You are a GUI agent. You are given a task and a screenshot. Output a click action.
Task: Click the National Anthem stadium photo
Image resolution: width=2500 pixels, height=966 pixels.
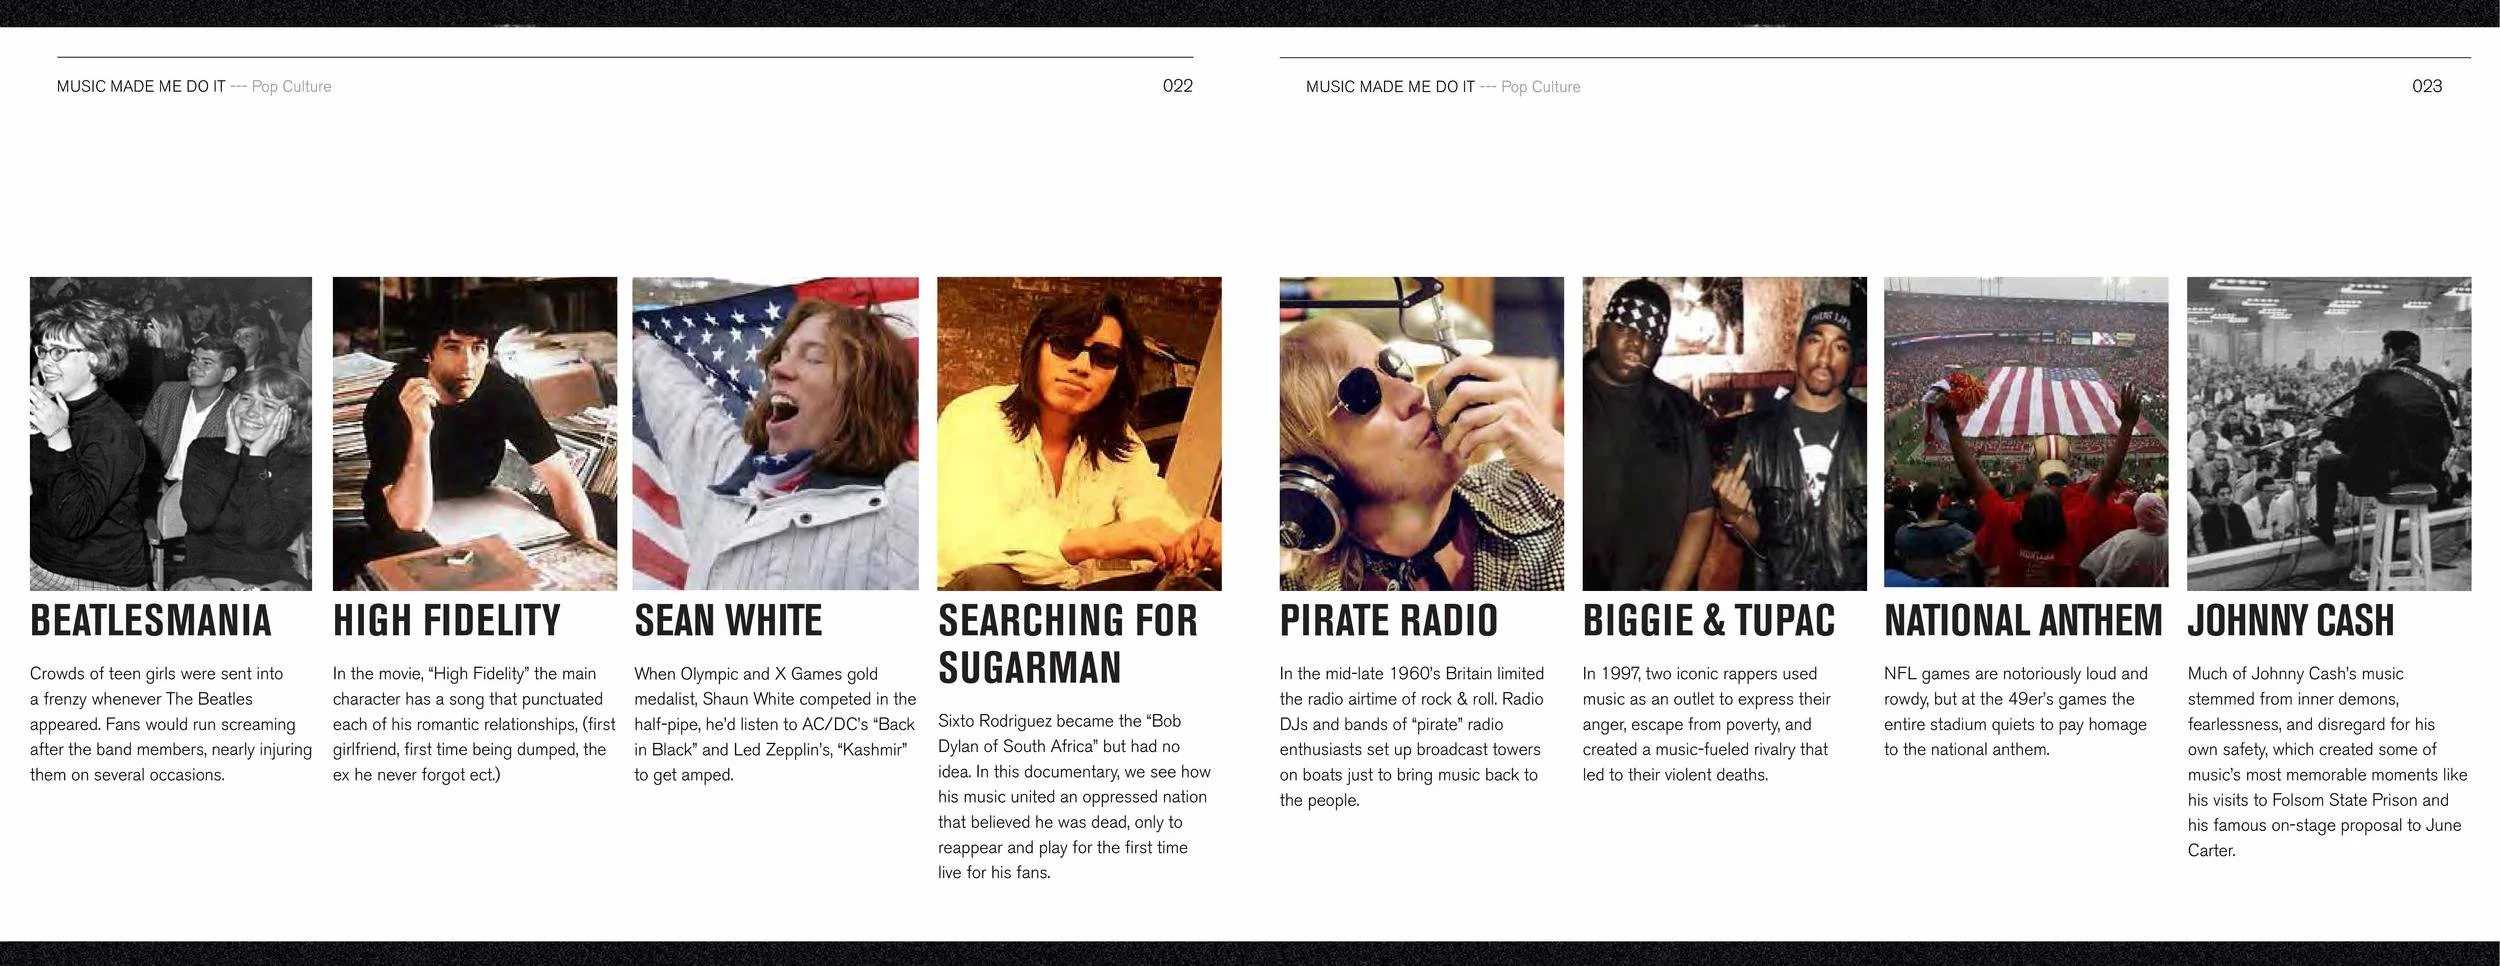[2026, 432]
